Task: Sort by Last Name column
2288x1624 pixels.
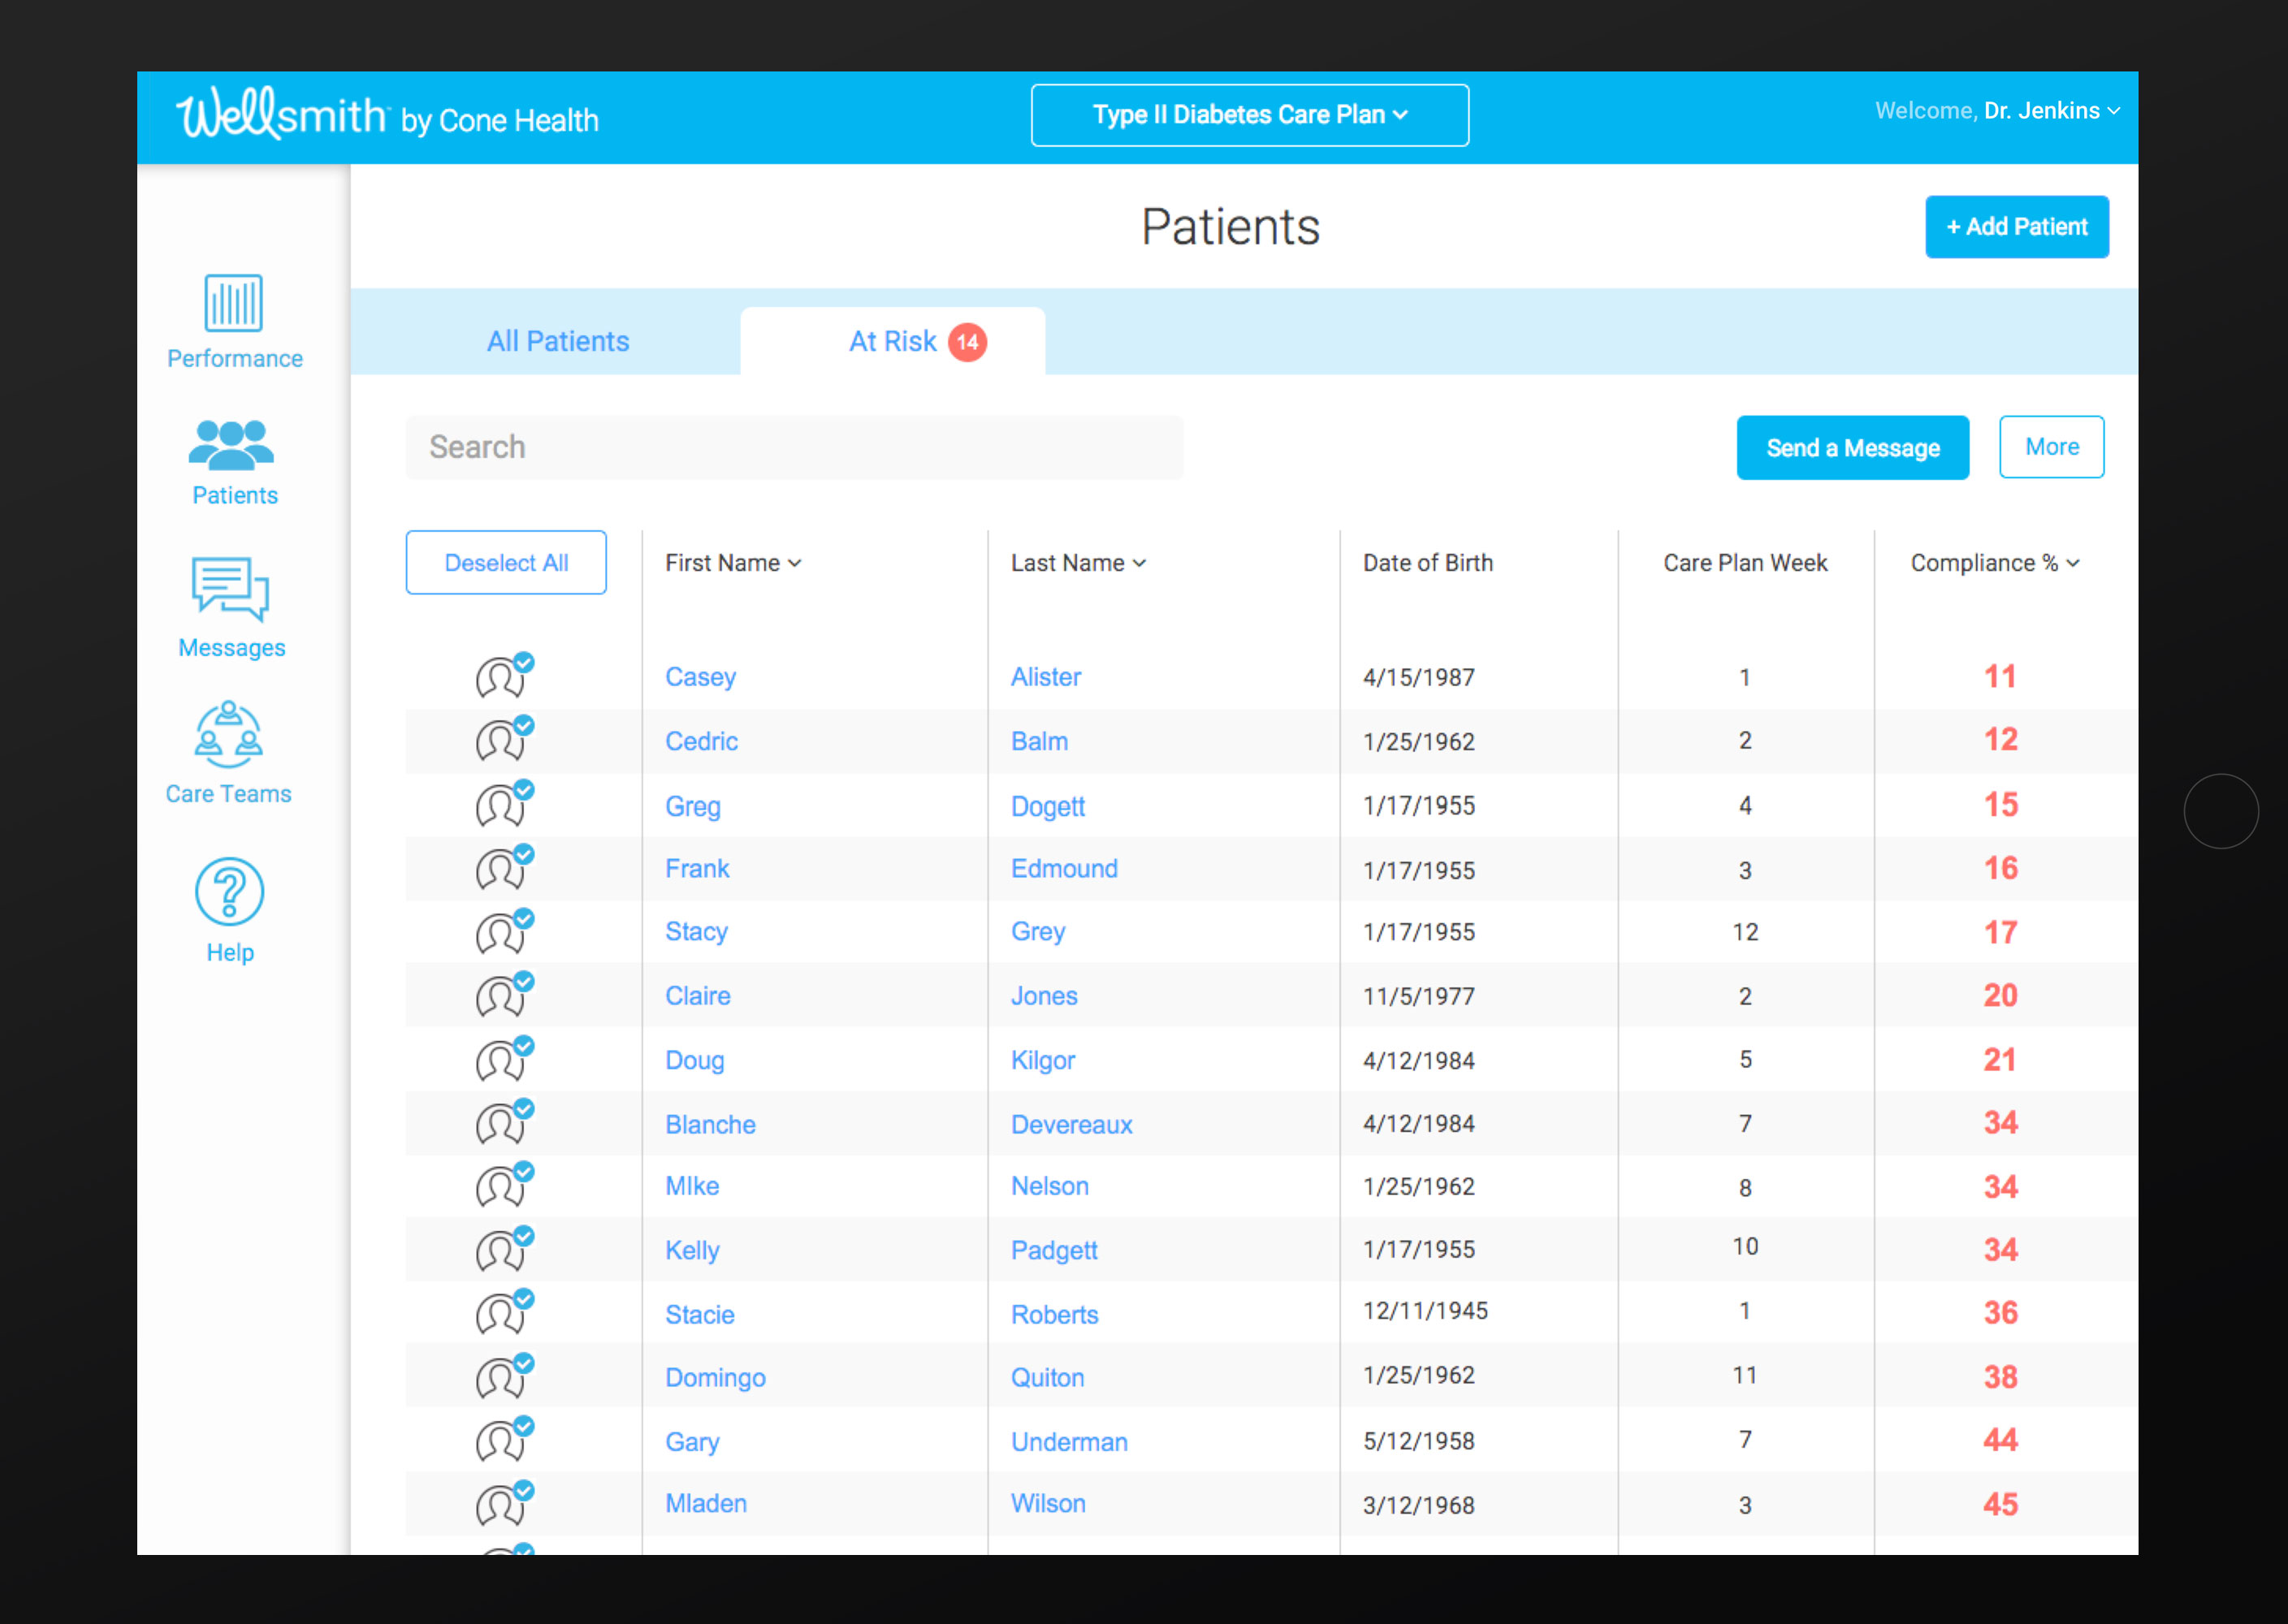Action: (1078, 563)
